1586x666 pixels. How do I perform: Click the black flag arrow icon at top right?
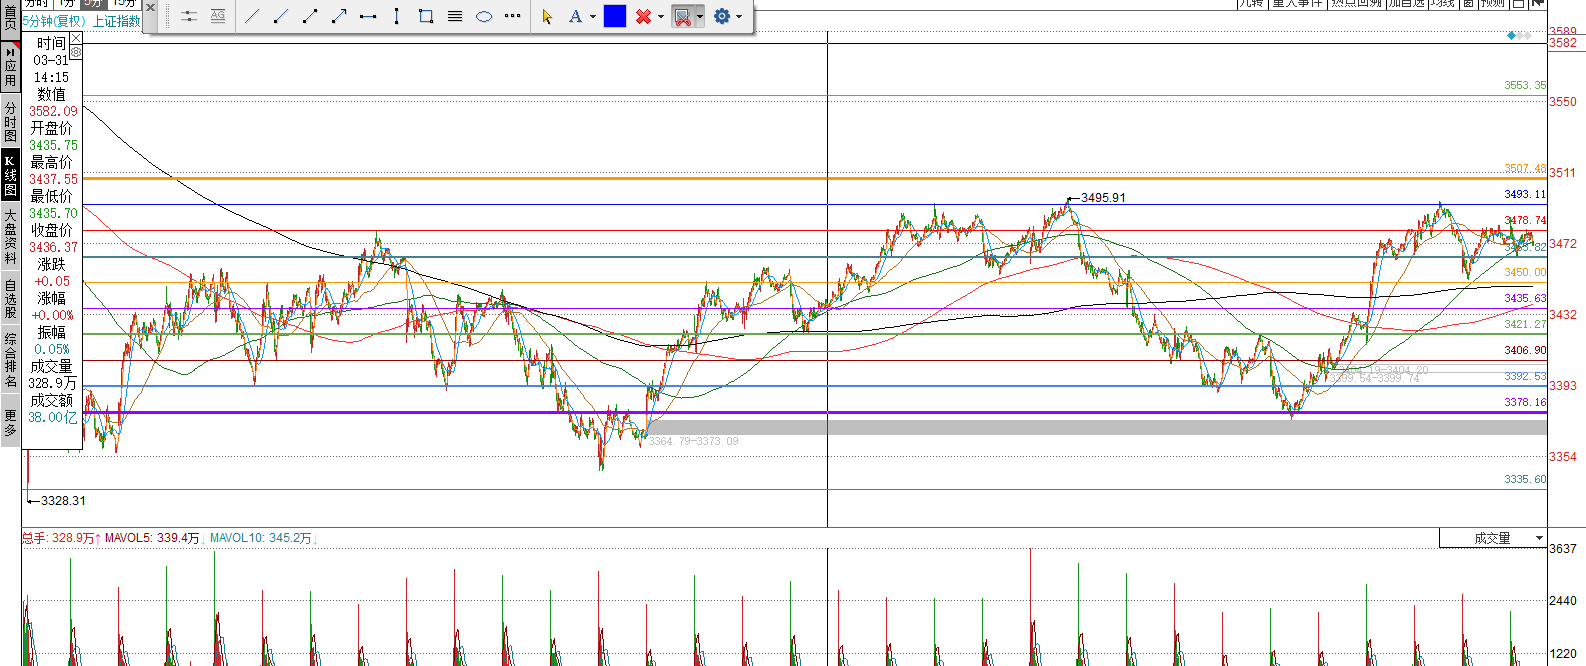click(x=1538, y=4)
